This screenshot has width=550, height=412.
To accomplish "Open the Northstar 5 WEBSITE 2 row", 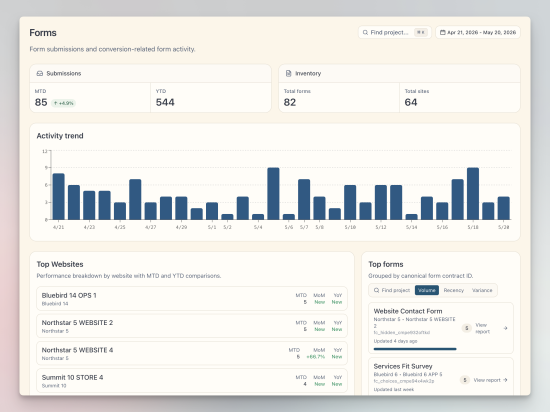I will point(192,326).
